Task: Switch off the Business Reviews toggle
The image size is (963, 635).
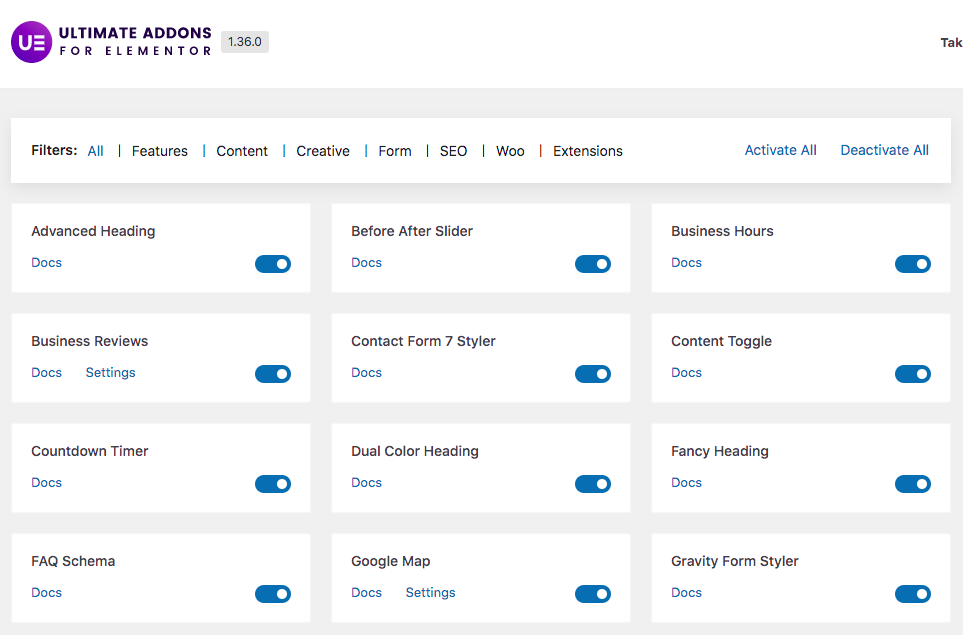Action: coord(273,374)
